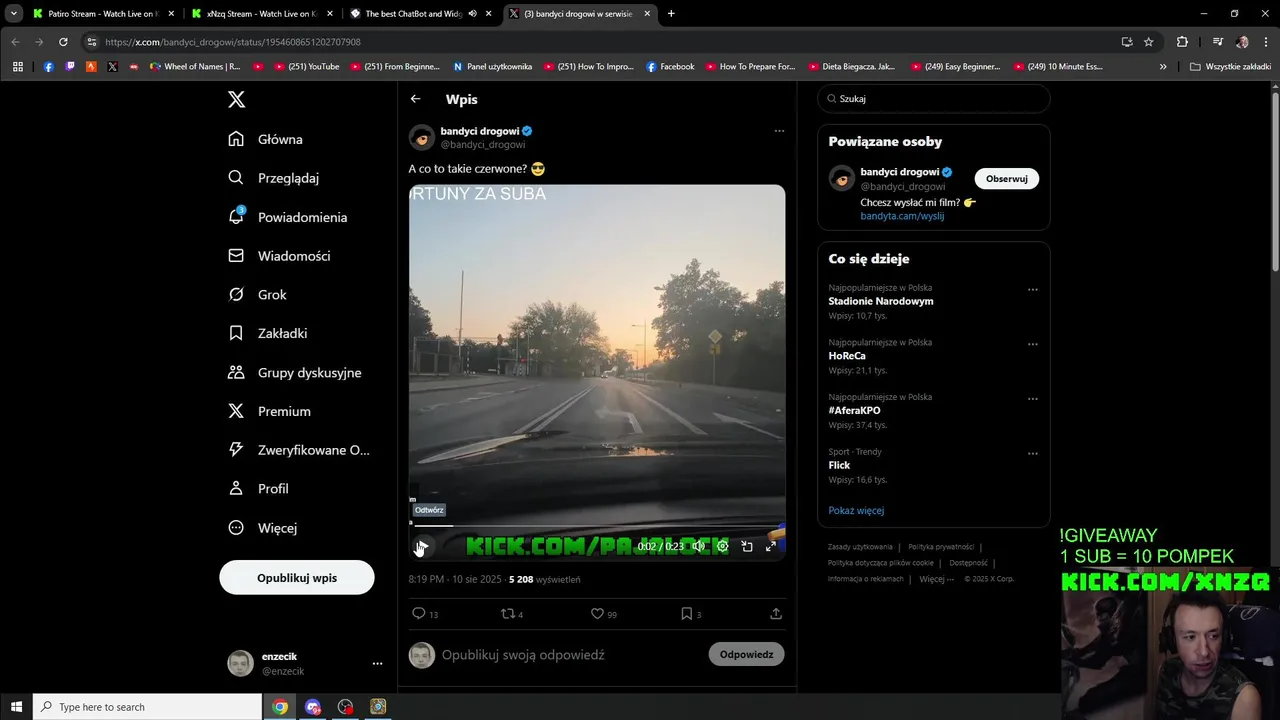Open Stadionie Narodowym trend
This screenshot has height=720, width=1280.
point(881,301)
